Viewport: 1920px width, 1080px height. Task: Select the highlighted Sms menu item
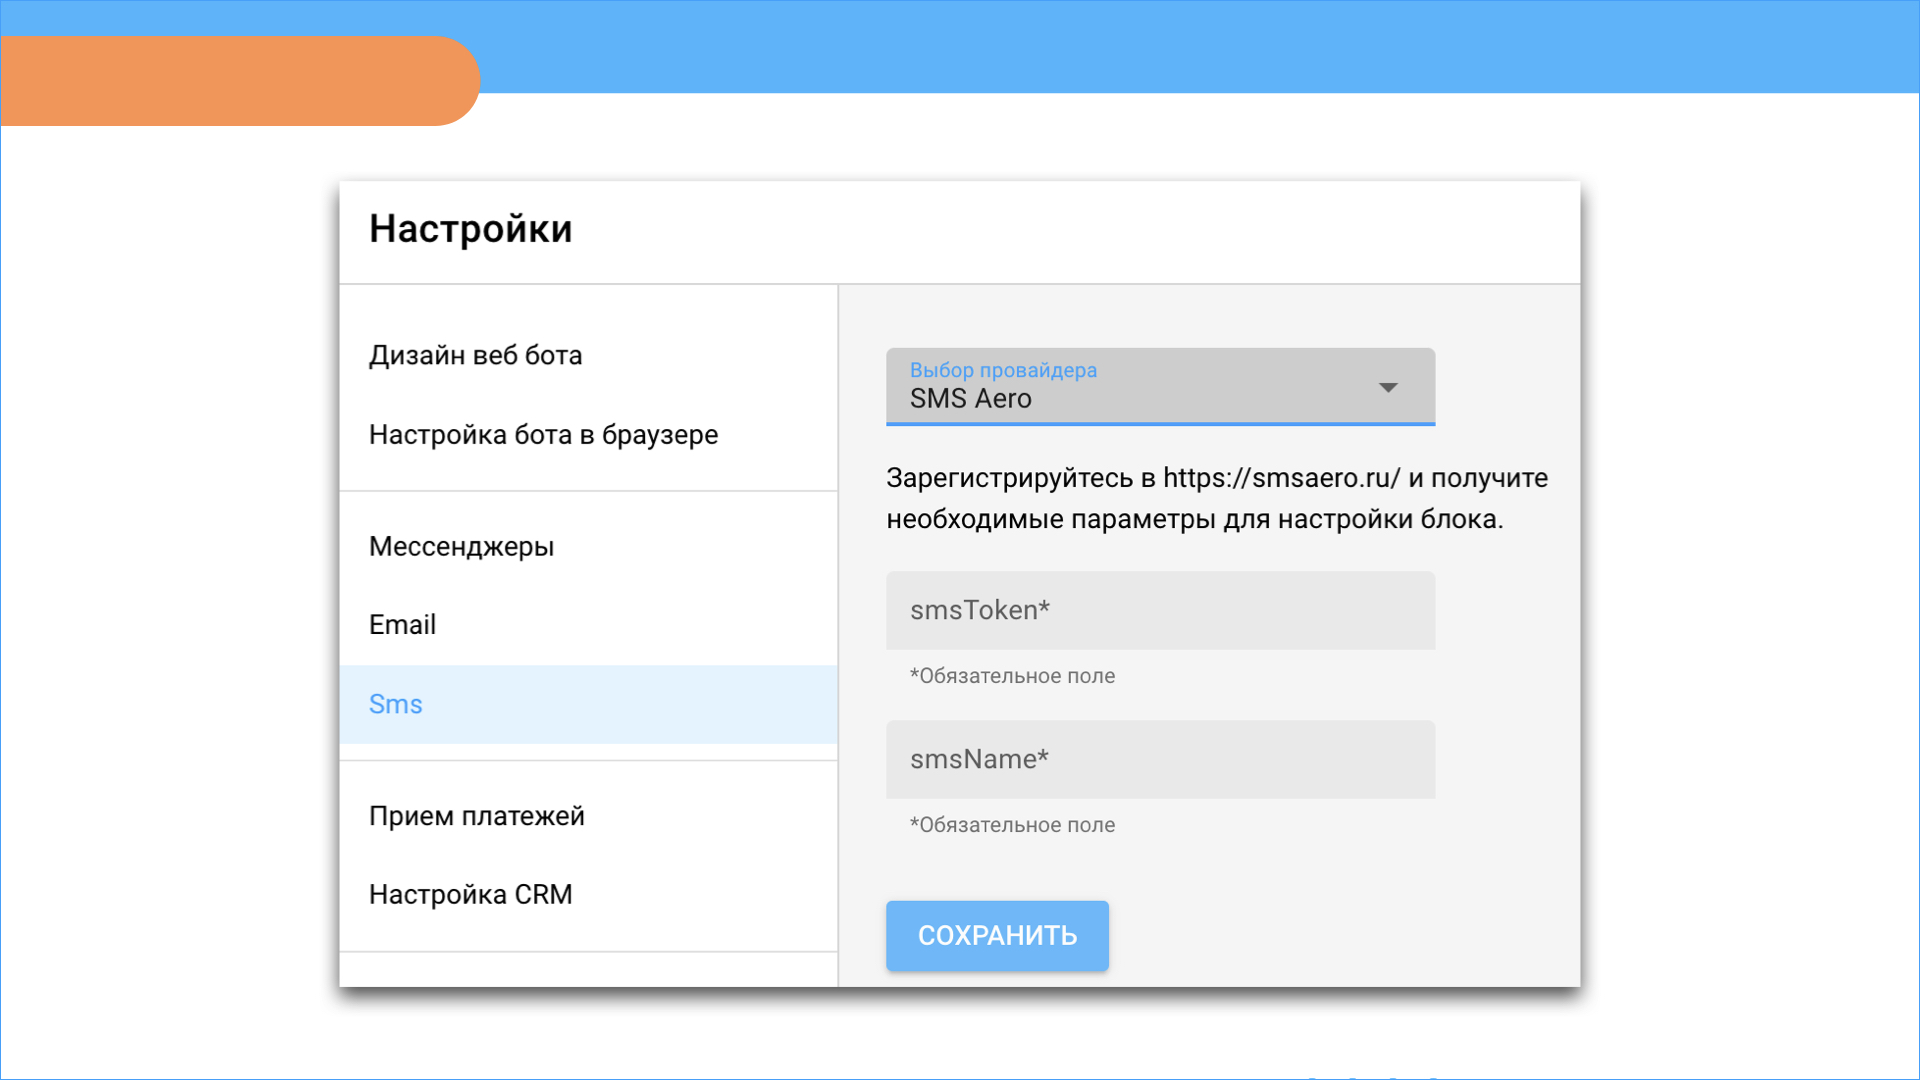click(x=396, y=705)
